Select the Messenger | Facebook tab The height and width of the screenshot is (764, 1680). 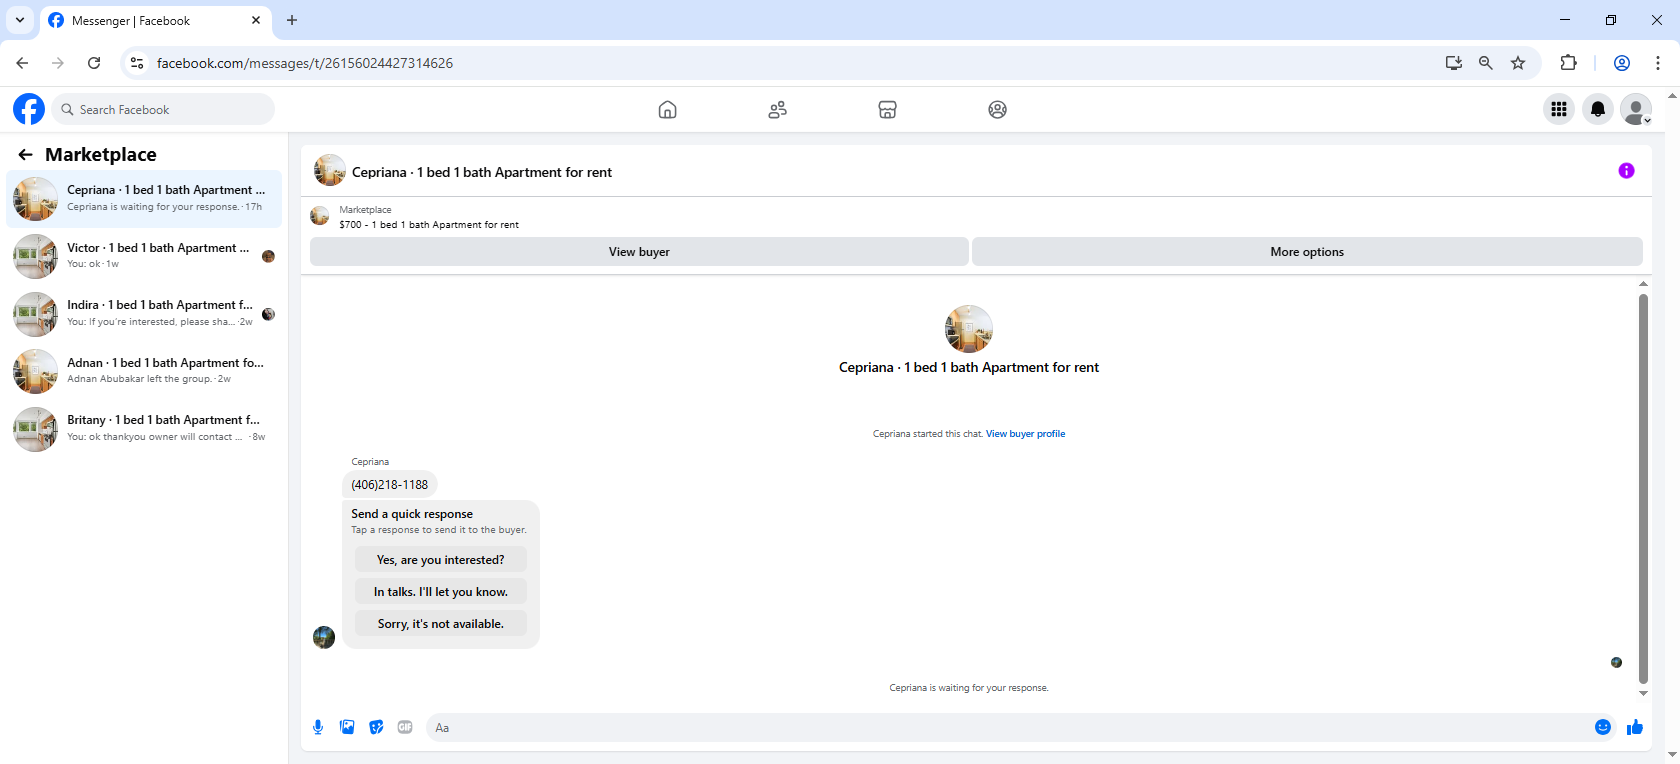click(155, 21)
